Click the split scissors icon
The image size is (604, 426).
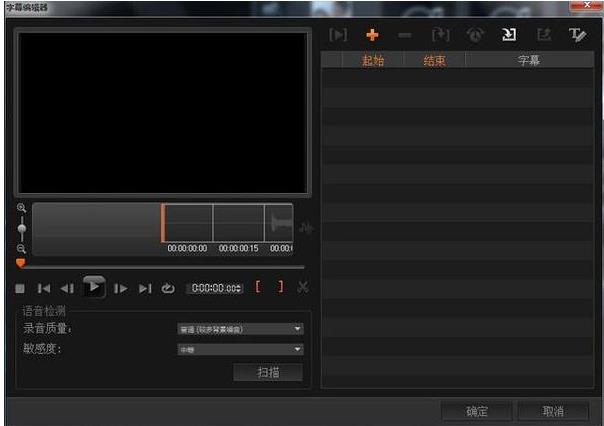pyautogui.click(x=303, y=287)
